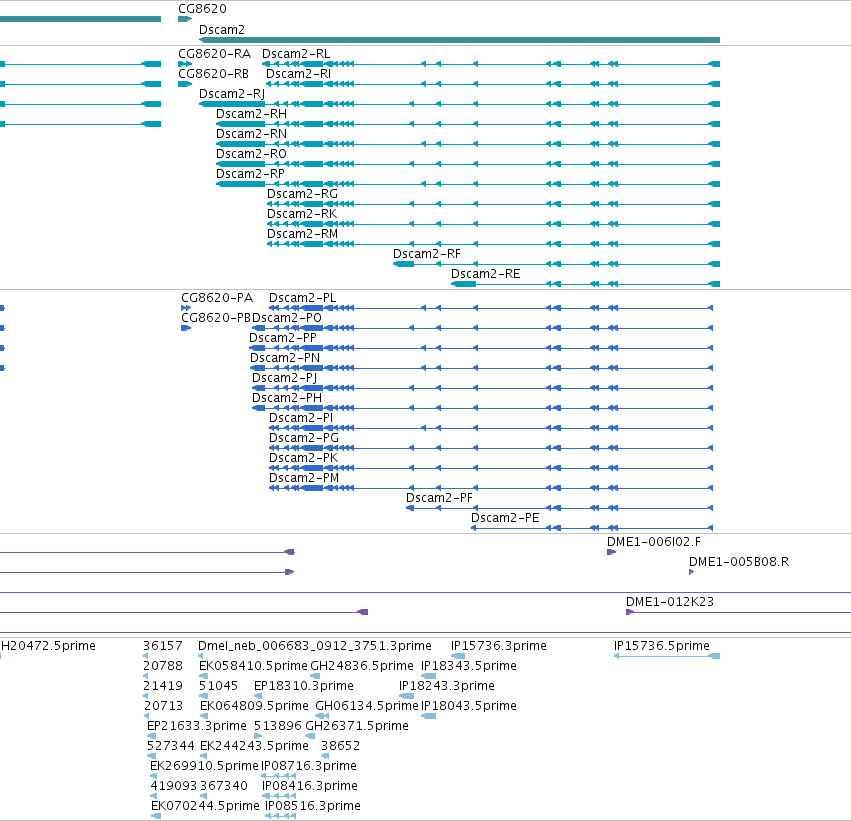Select feature 51045
851x821 pixels.
(219, 686)
